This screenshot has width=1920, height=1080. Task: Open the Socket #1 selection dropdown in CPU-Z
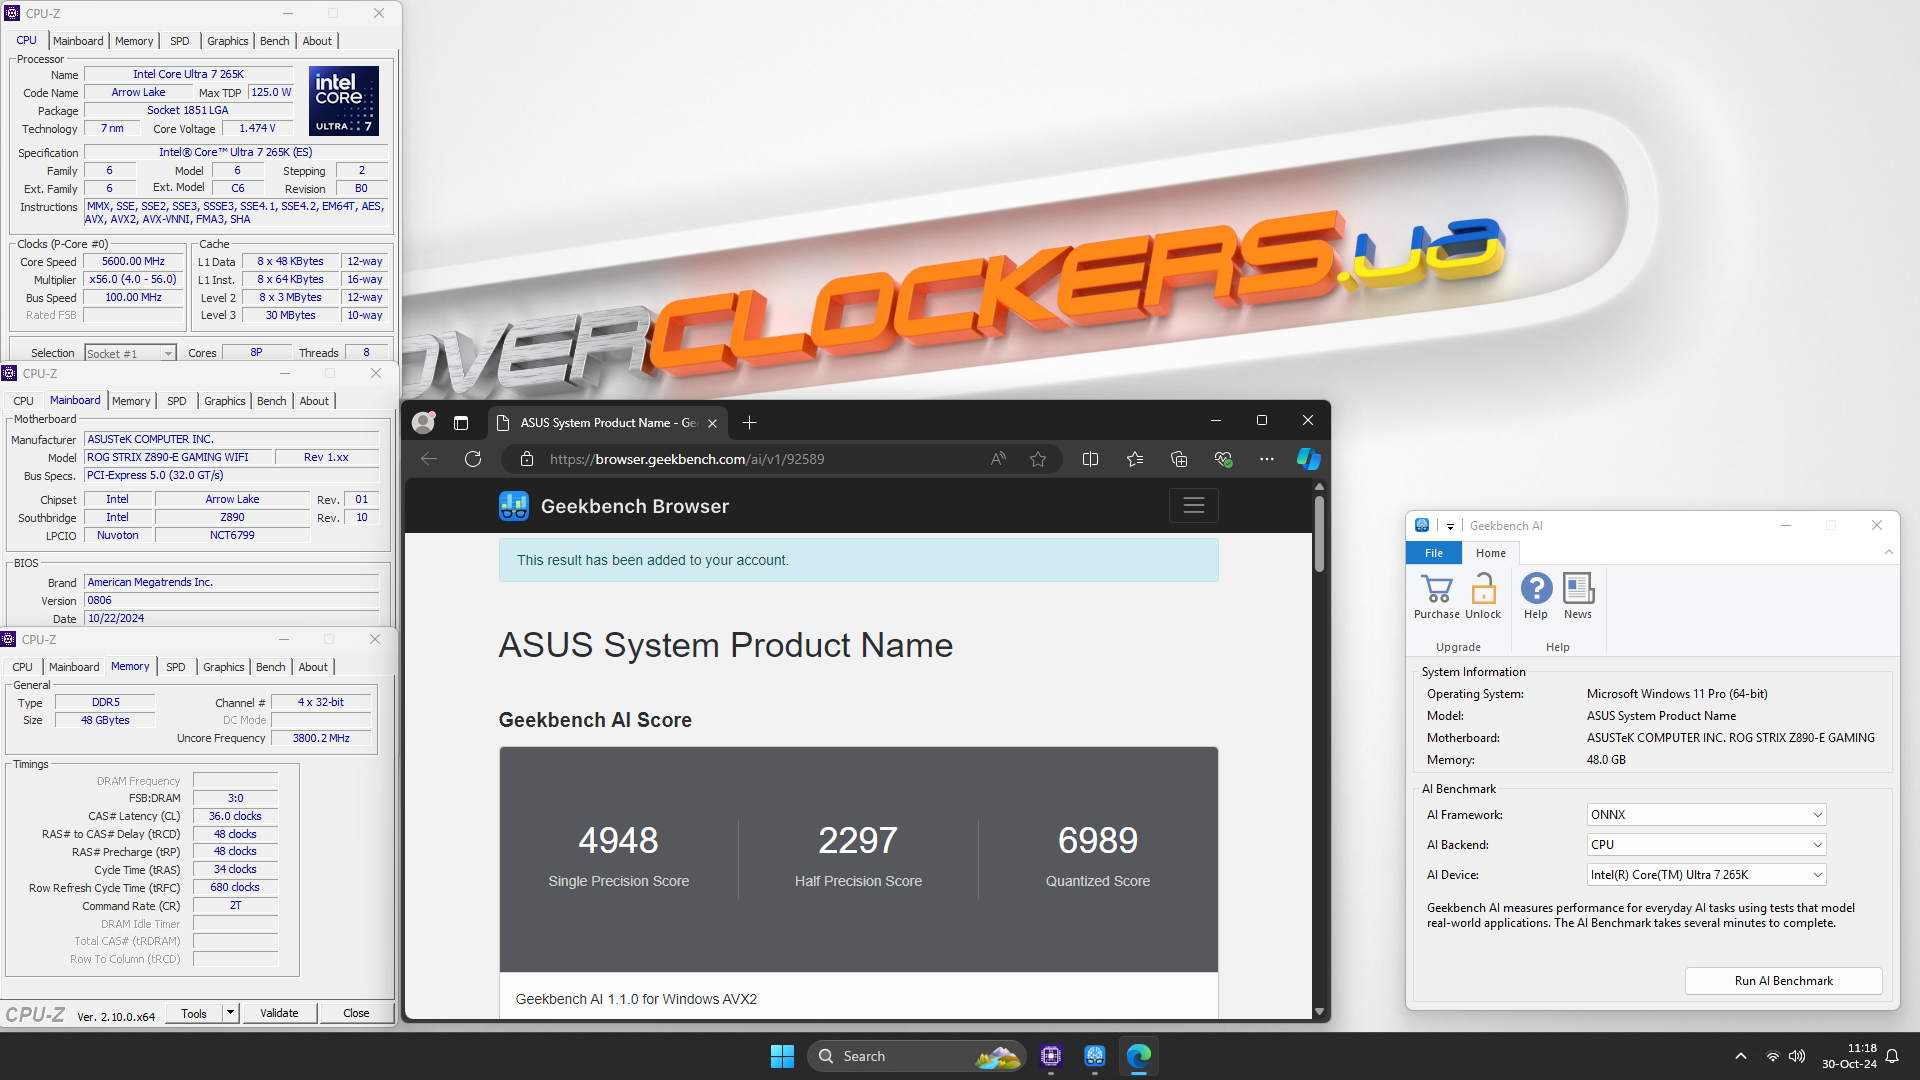coord(168,354)
